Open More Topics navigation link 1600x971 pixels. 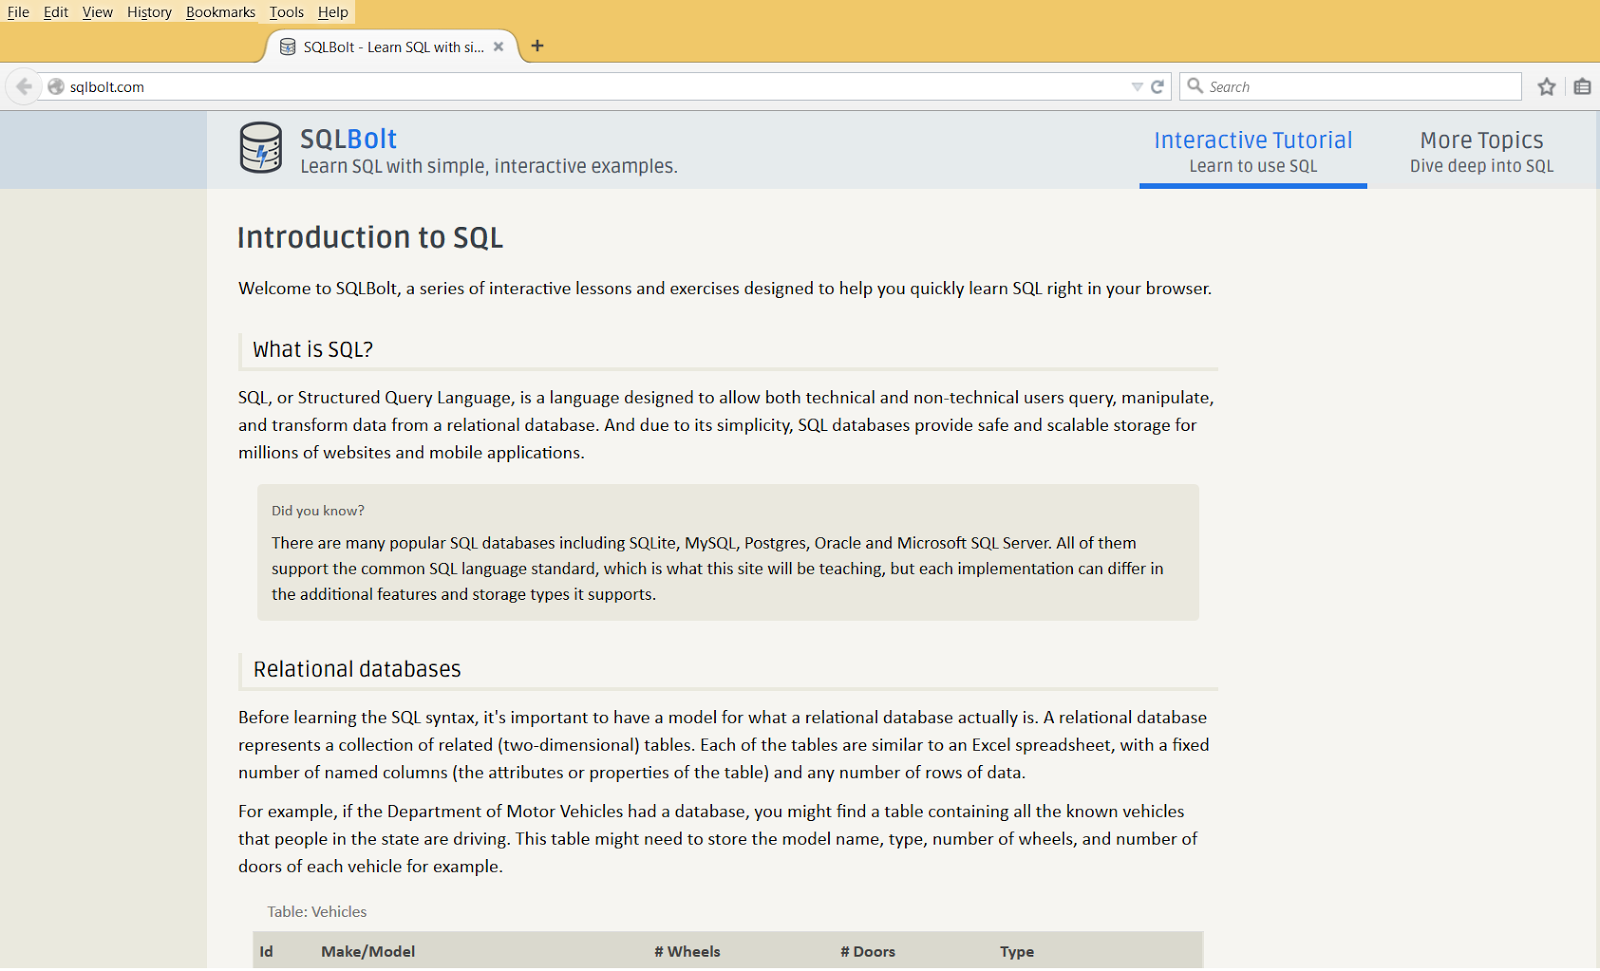point(1482,151)
